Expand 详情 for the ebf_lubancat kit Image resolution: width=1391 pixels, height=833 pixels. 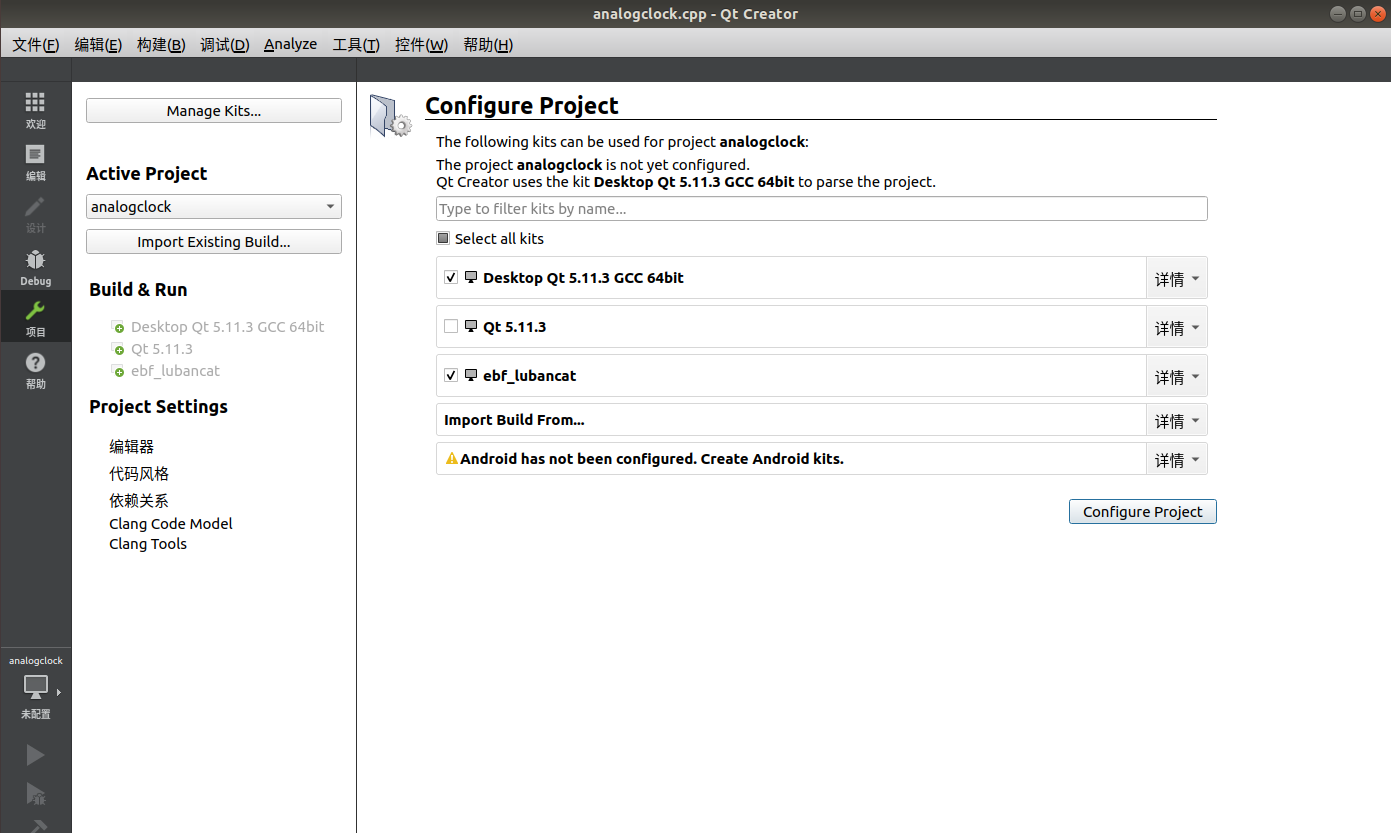pos(1176,376)
